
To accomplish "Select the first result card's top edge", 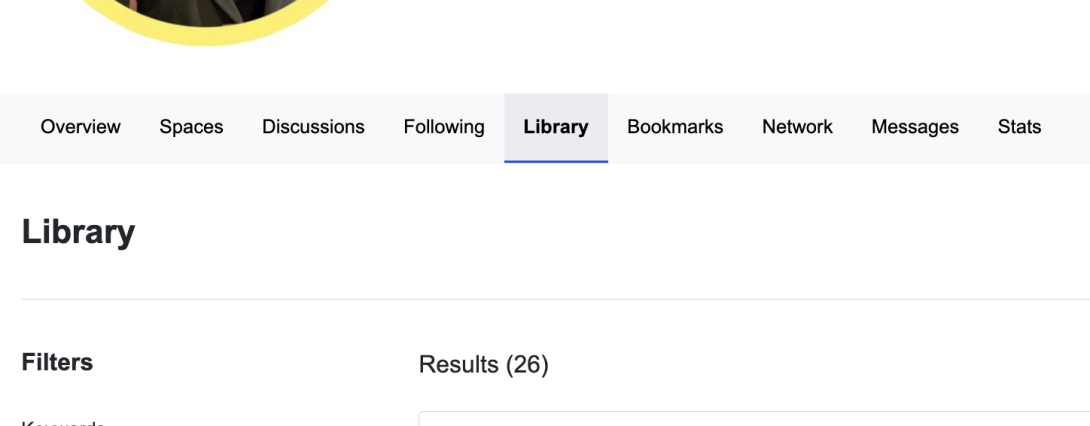I will (750, 413).
